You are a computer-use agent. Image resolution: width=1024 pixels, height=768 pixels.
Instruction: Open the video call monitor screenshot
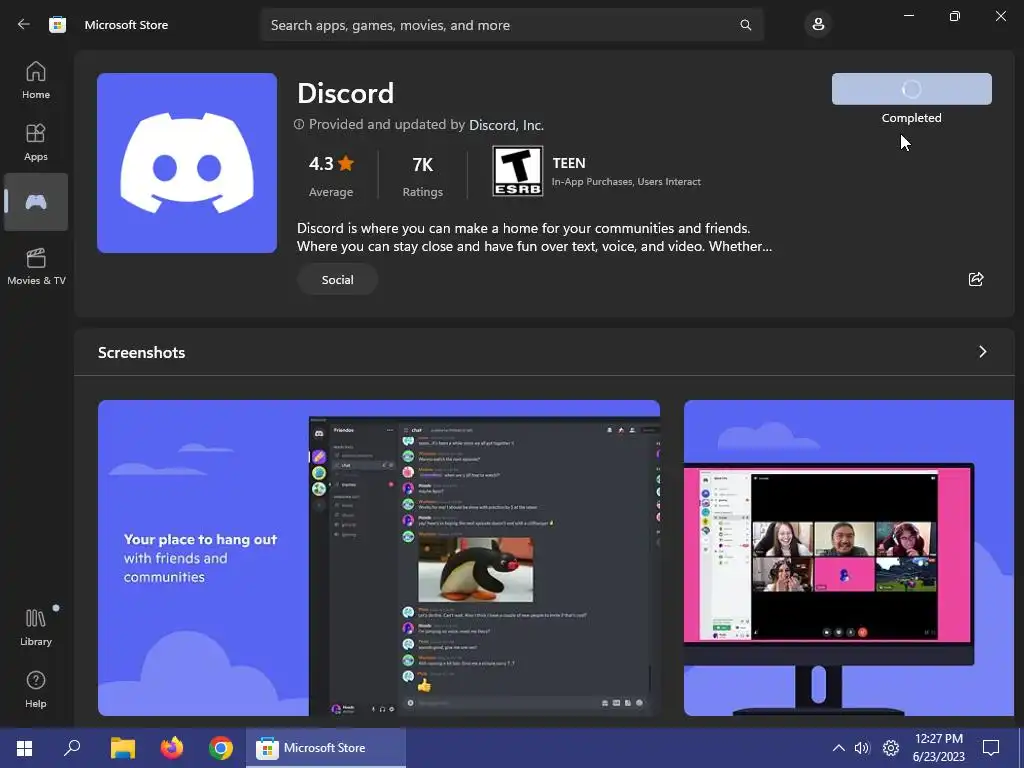[x=849, y=558]
